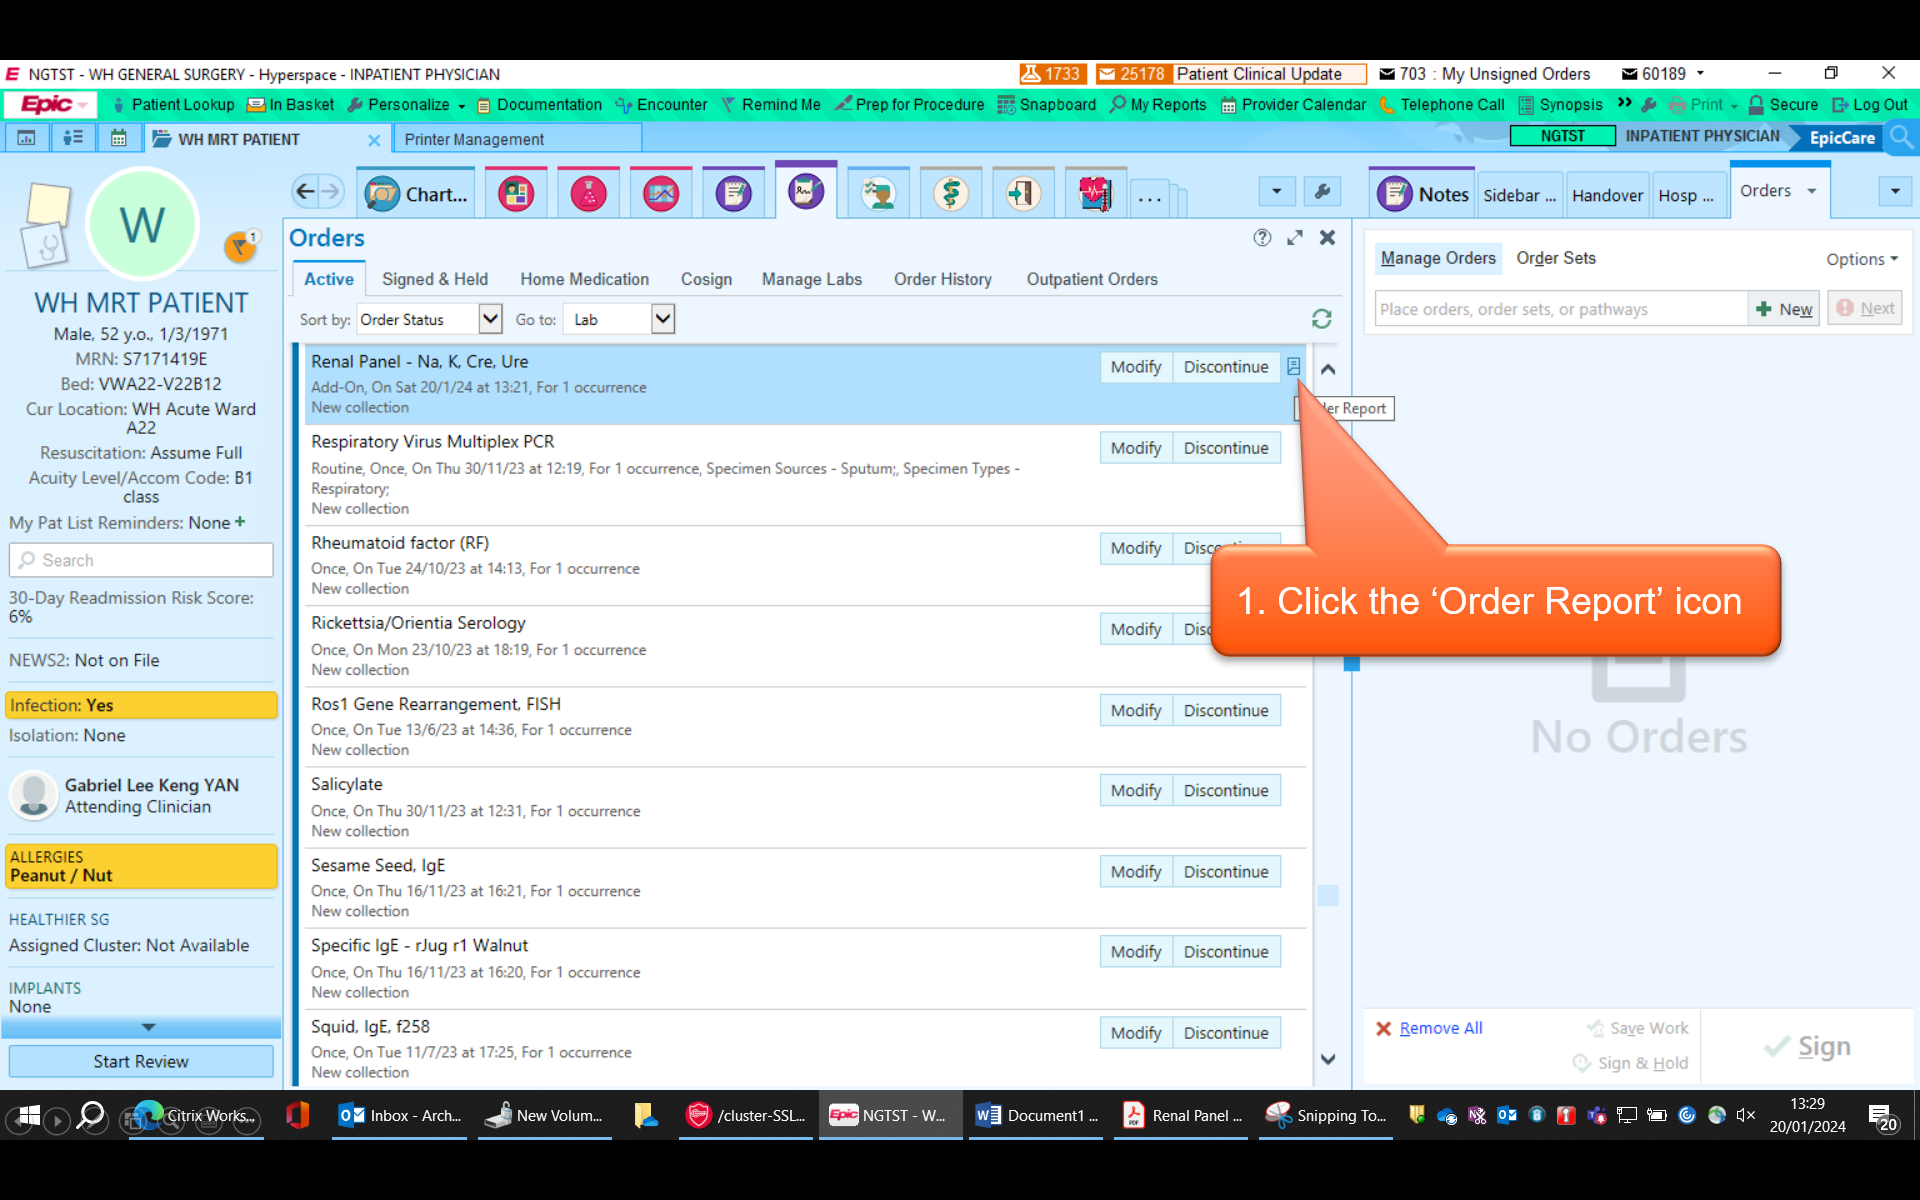Discontinue the Respiratory Virus Multiplex PCR order
The width and height of the screenshot is (1920, 1200).
[1225, 448]
